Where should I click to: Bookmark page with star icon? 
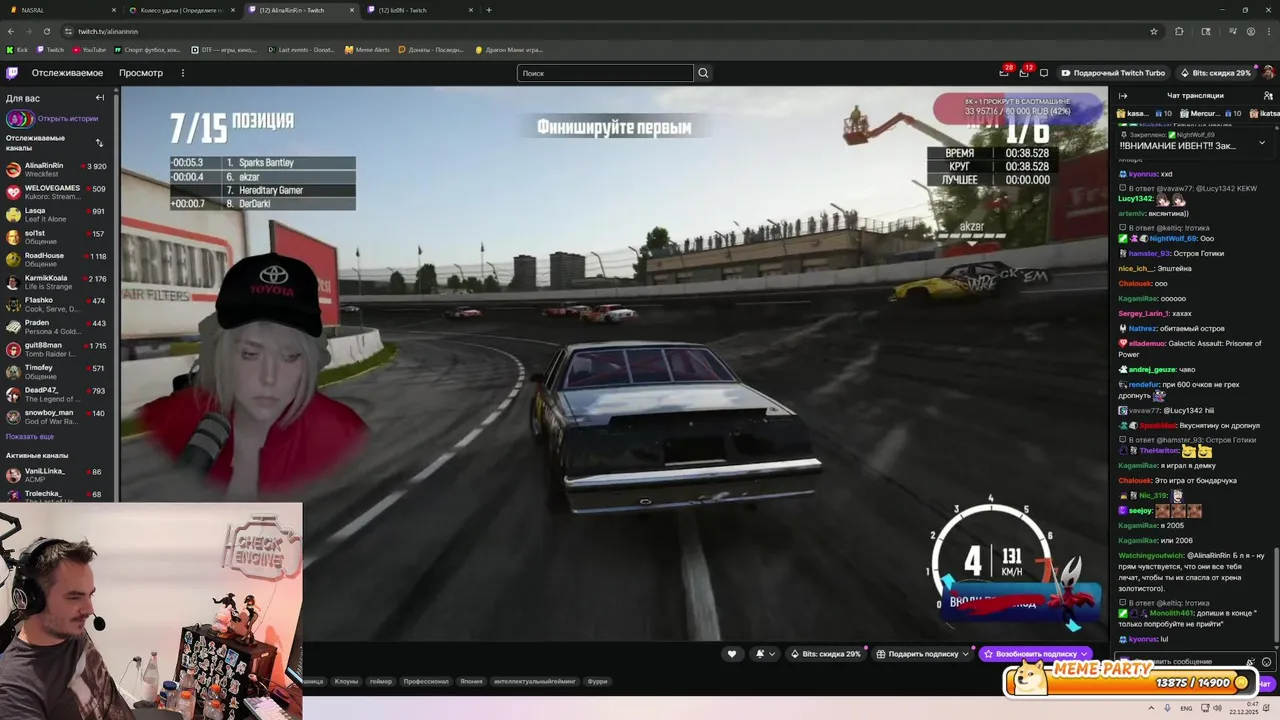[x=1154, y=31]
